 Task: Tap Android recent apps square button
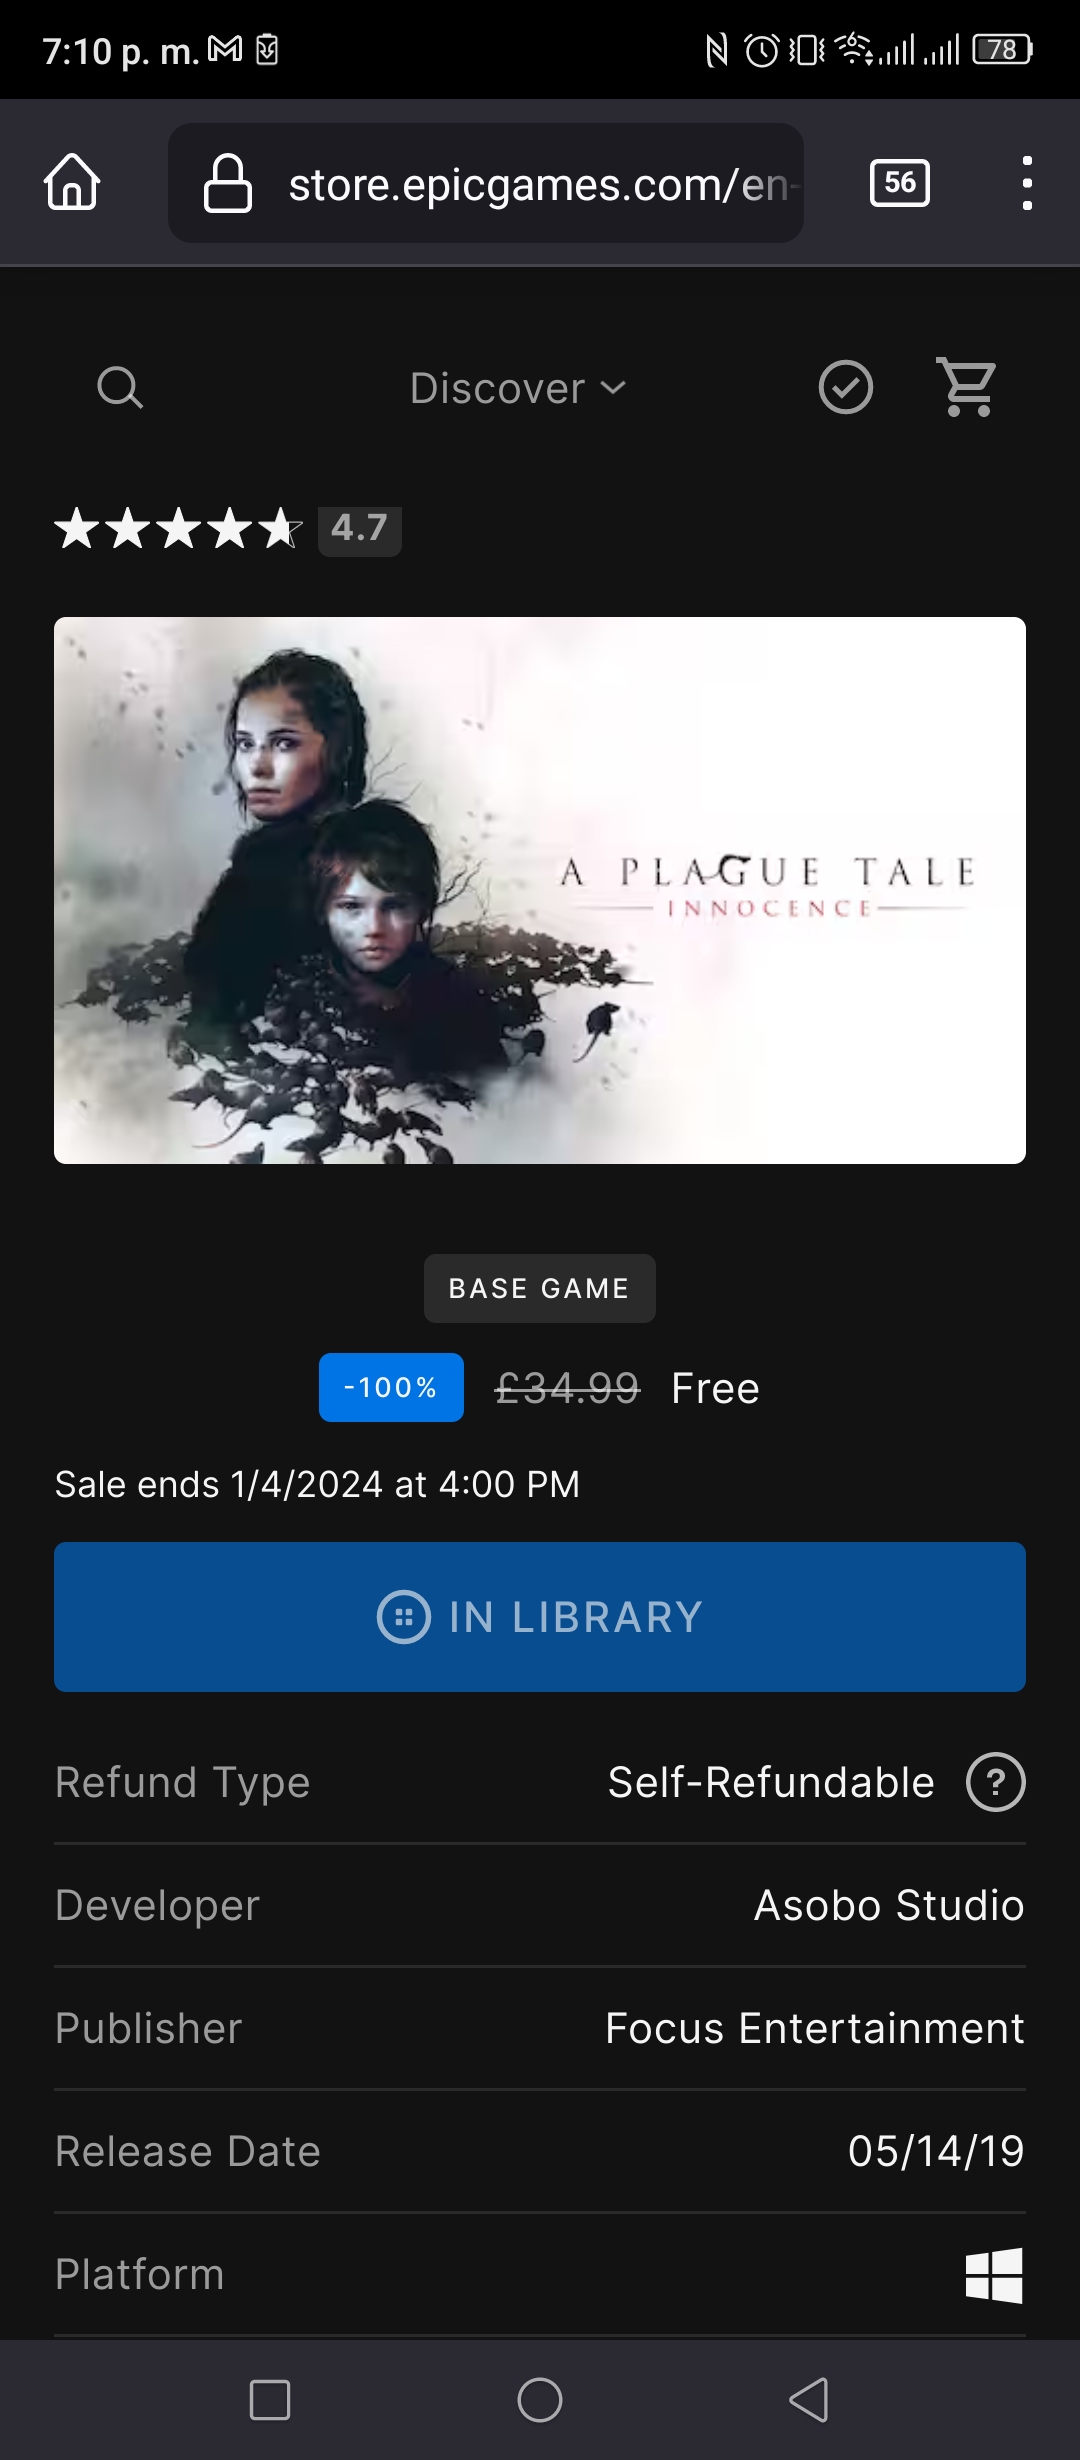[x=270, y=2400]
